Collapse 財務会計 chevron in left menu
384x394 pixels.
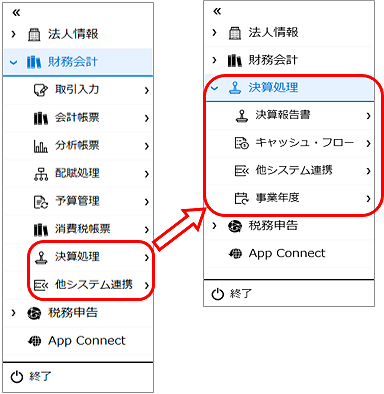tap(13, 62)
